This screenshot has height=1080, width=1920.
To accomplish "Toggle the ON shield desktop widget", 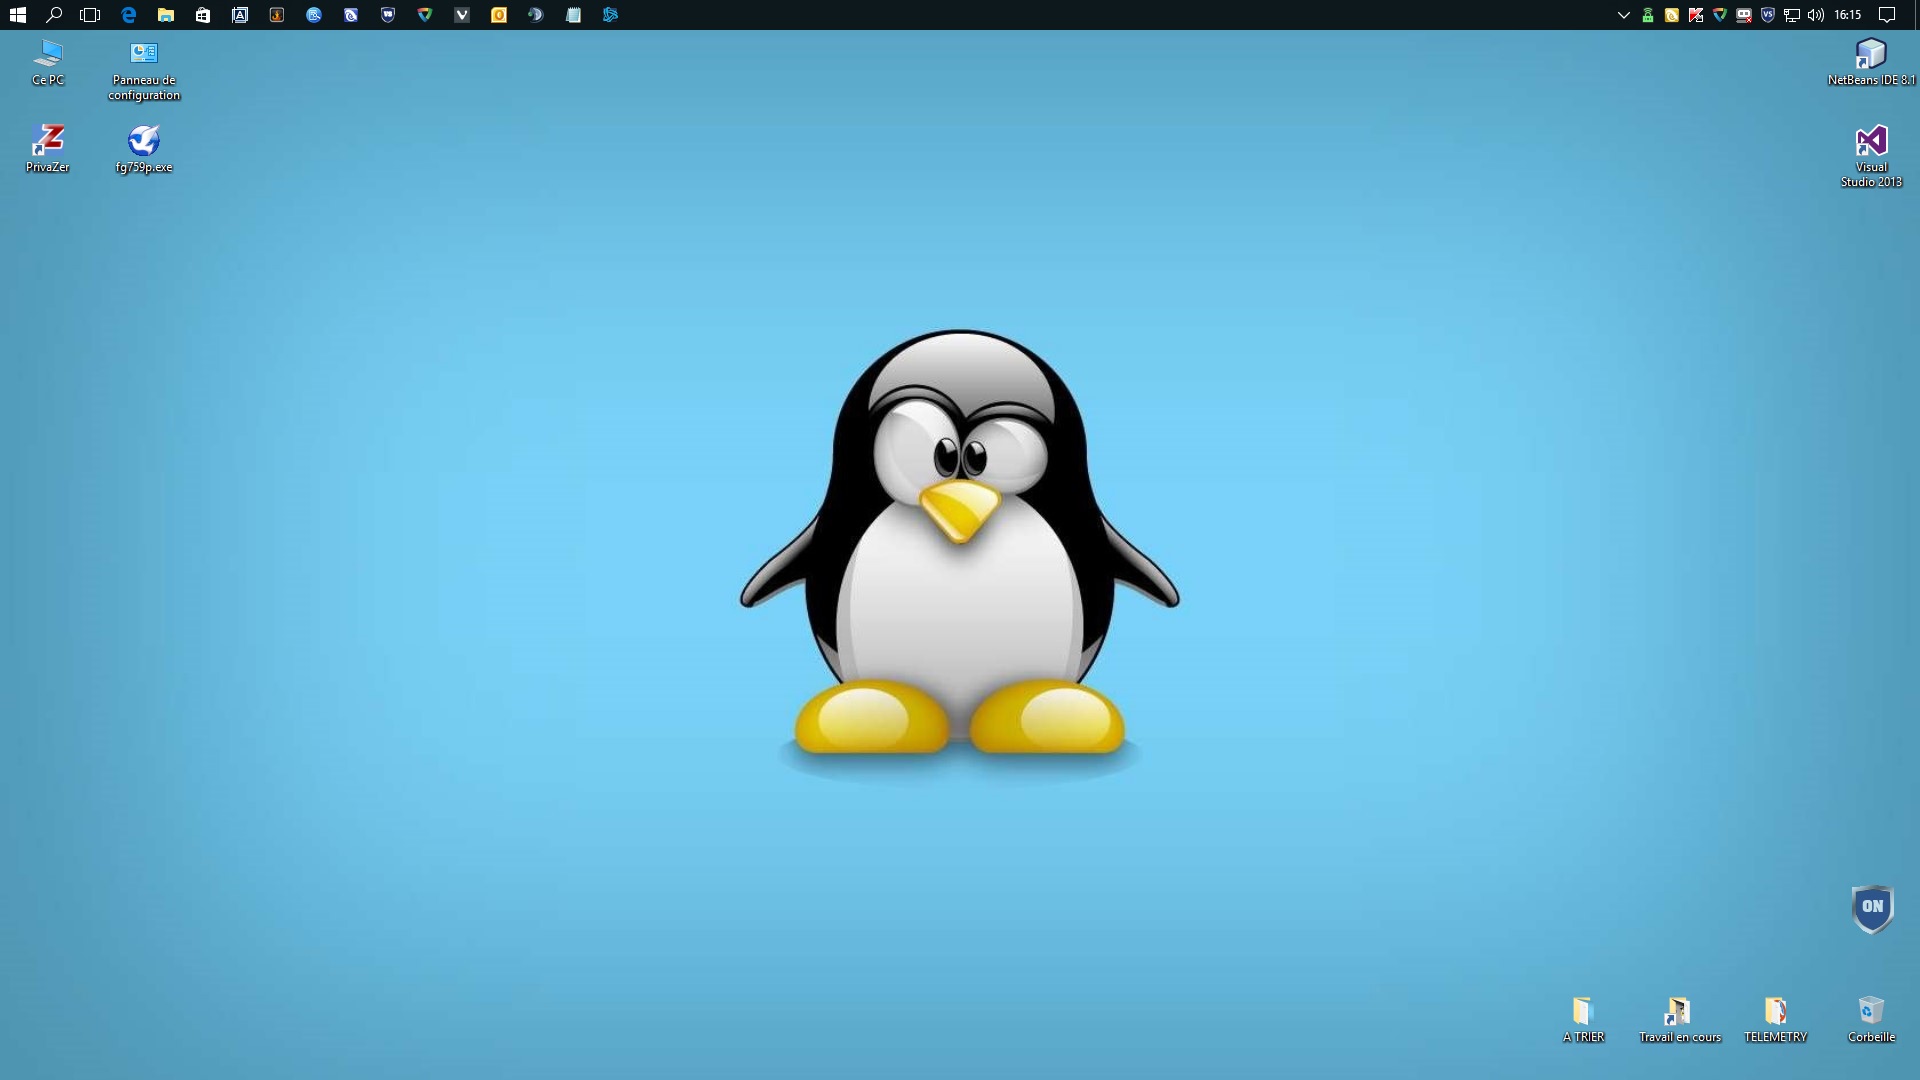I will [1872, 908].
